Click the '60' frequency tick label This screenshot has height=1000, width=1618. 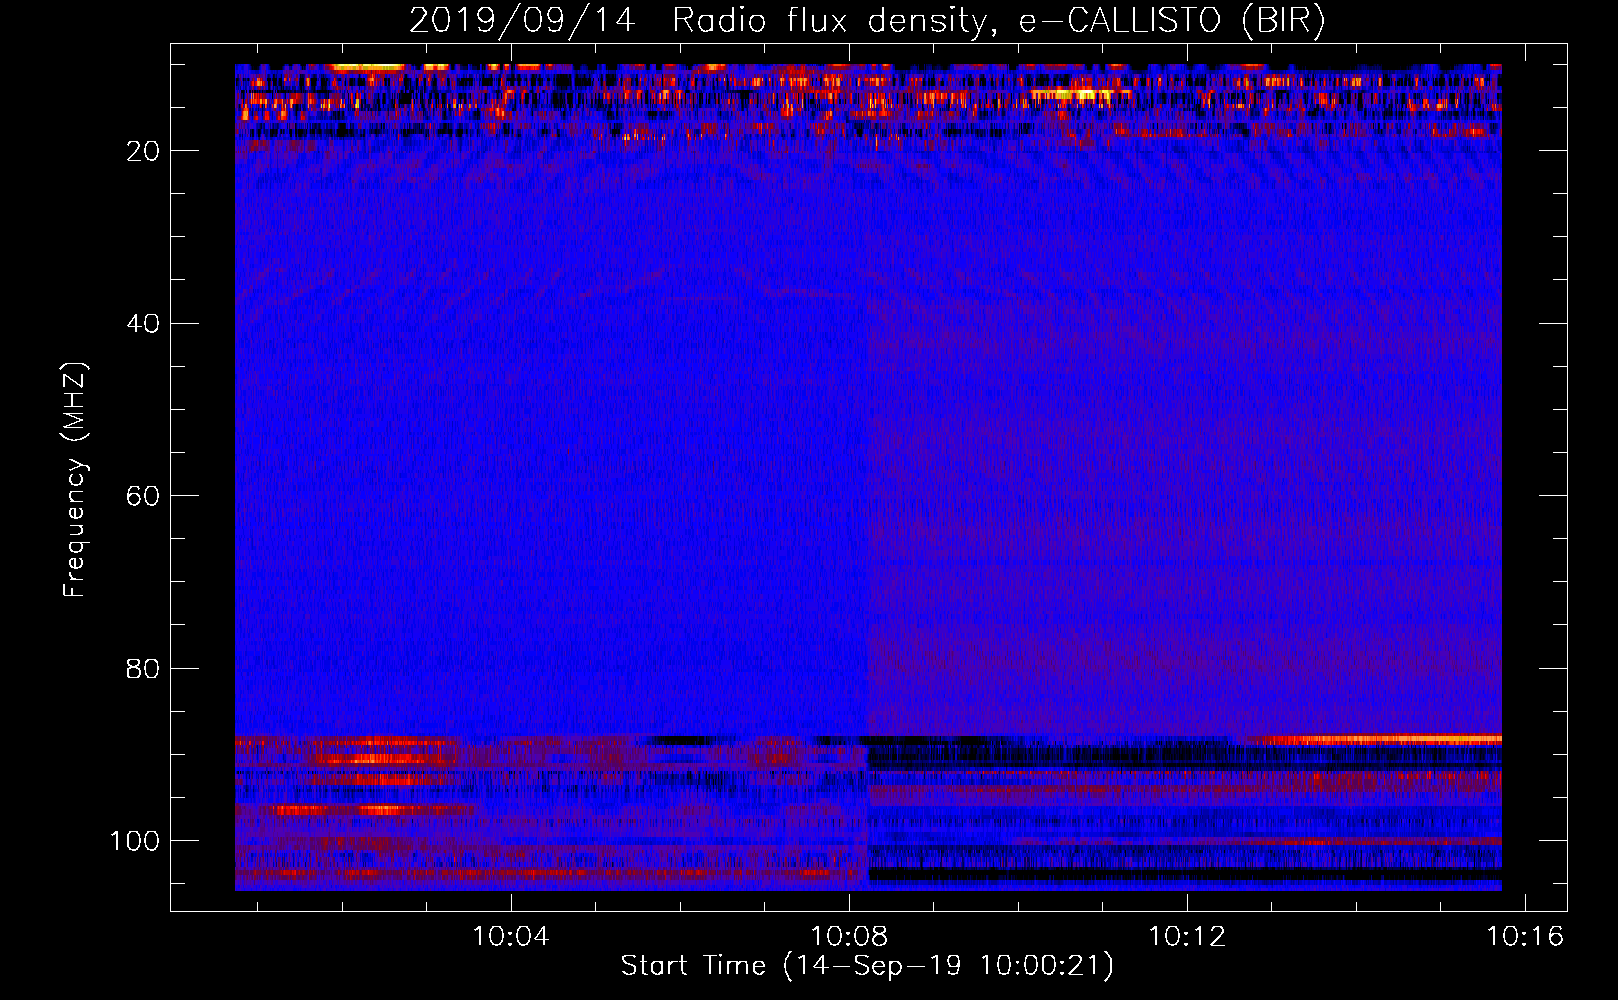point(144,496)
